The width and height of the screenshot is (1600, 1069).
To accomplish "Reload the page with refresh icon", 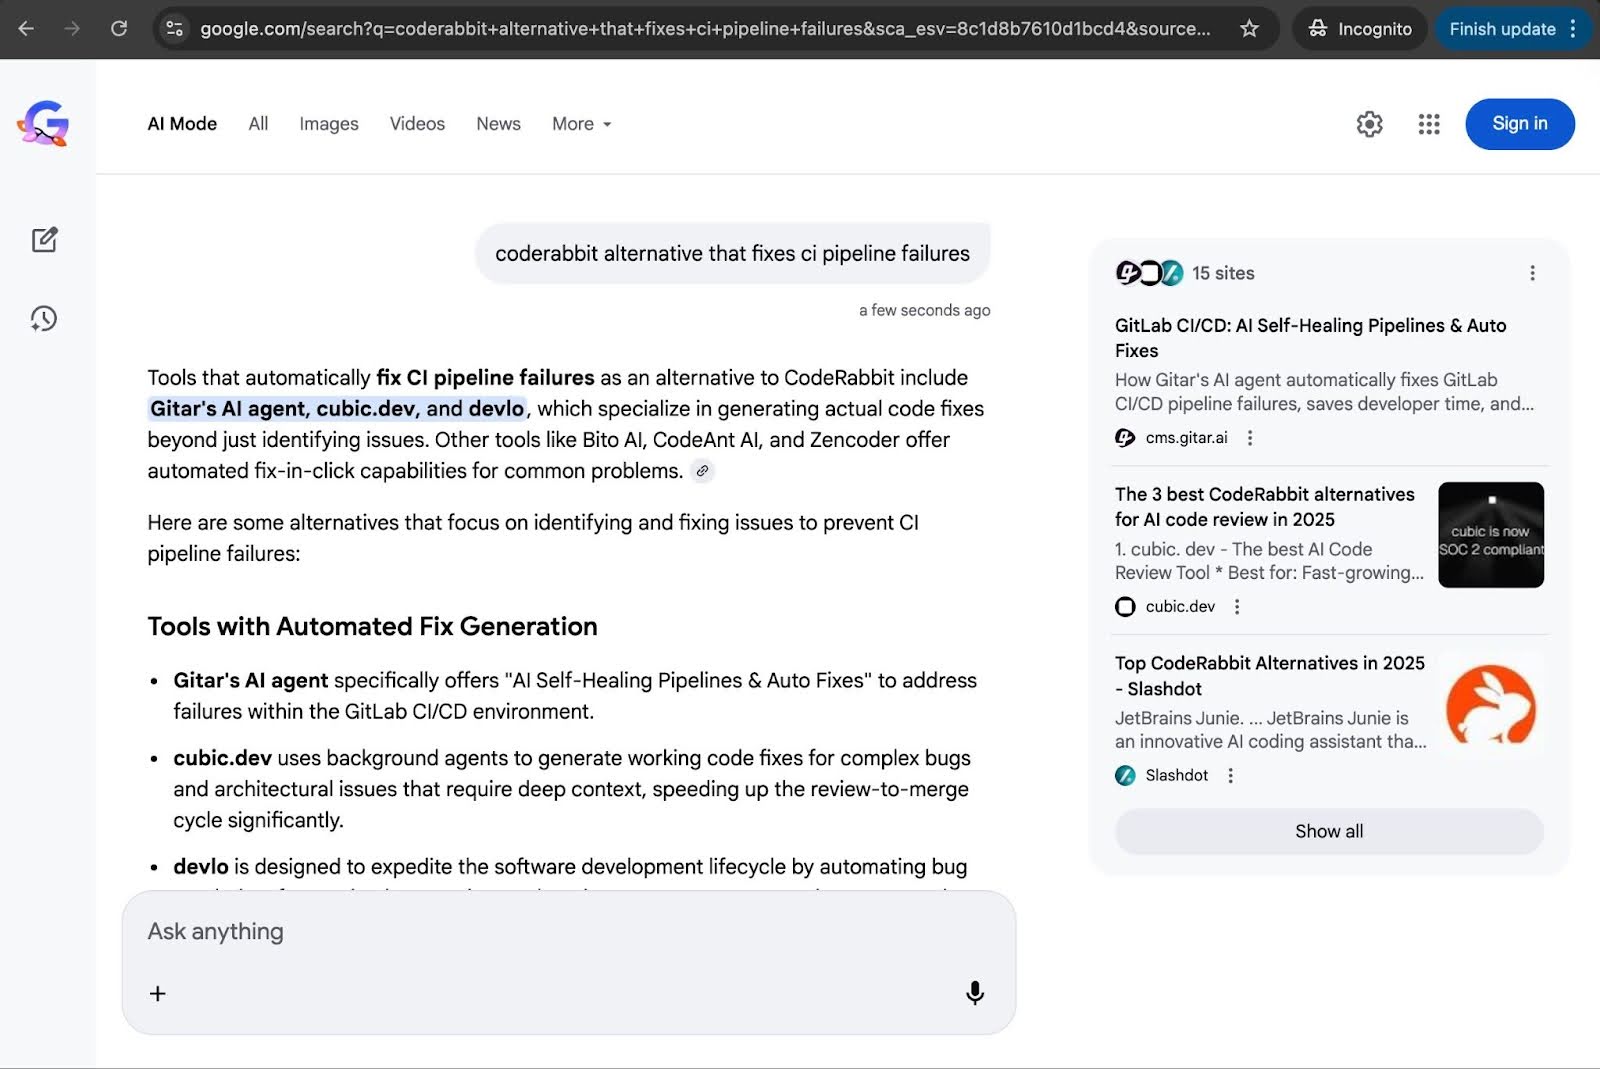I will [x=119, y=29].
